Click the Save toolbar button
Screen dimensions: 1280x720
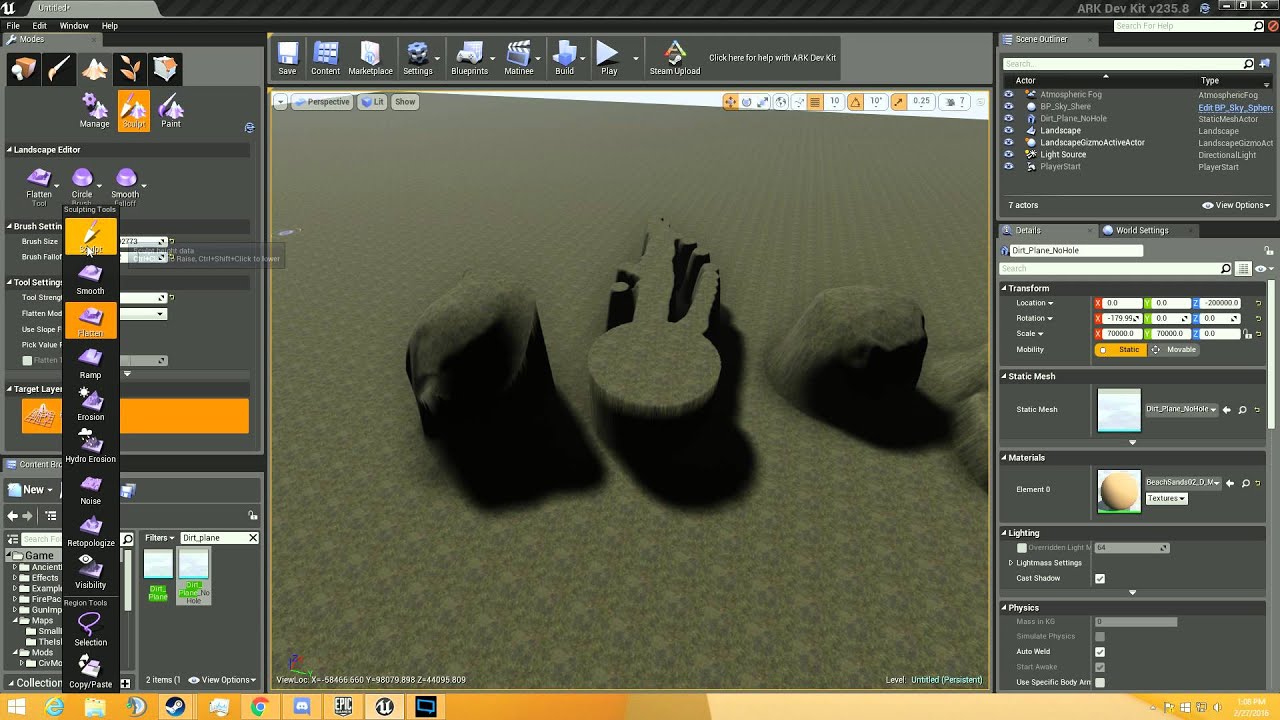(287, 59)
